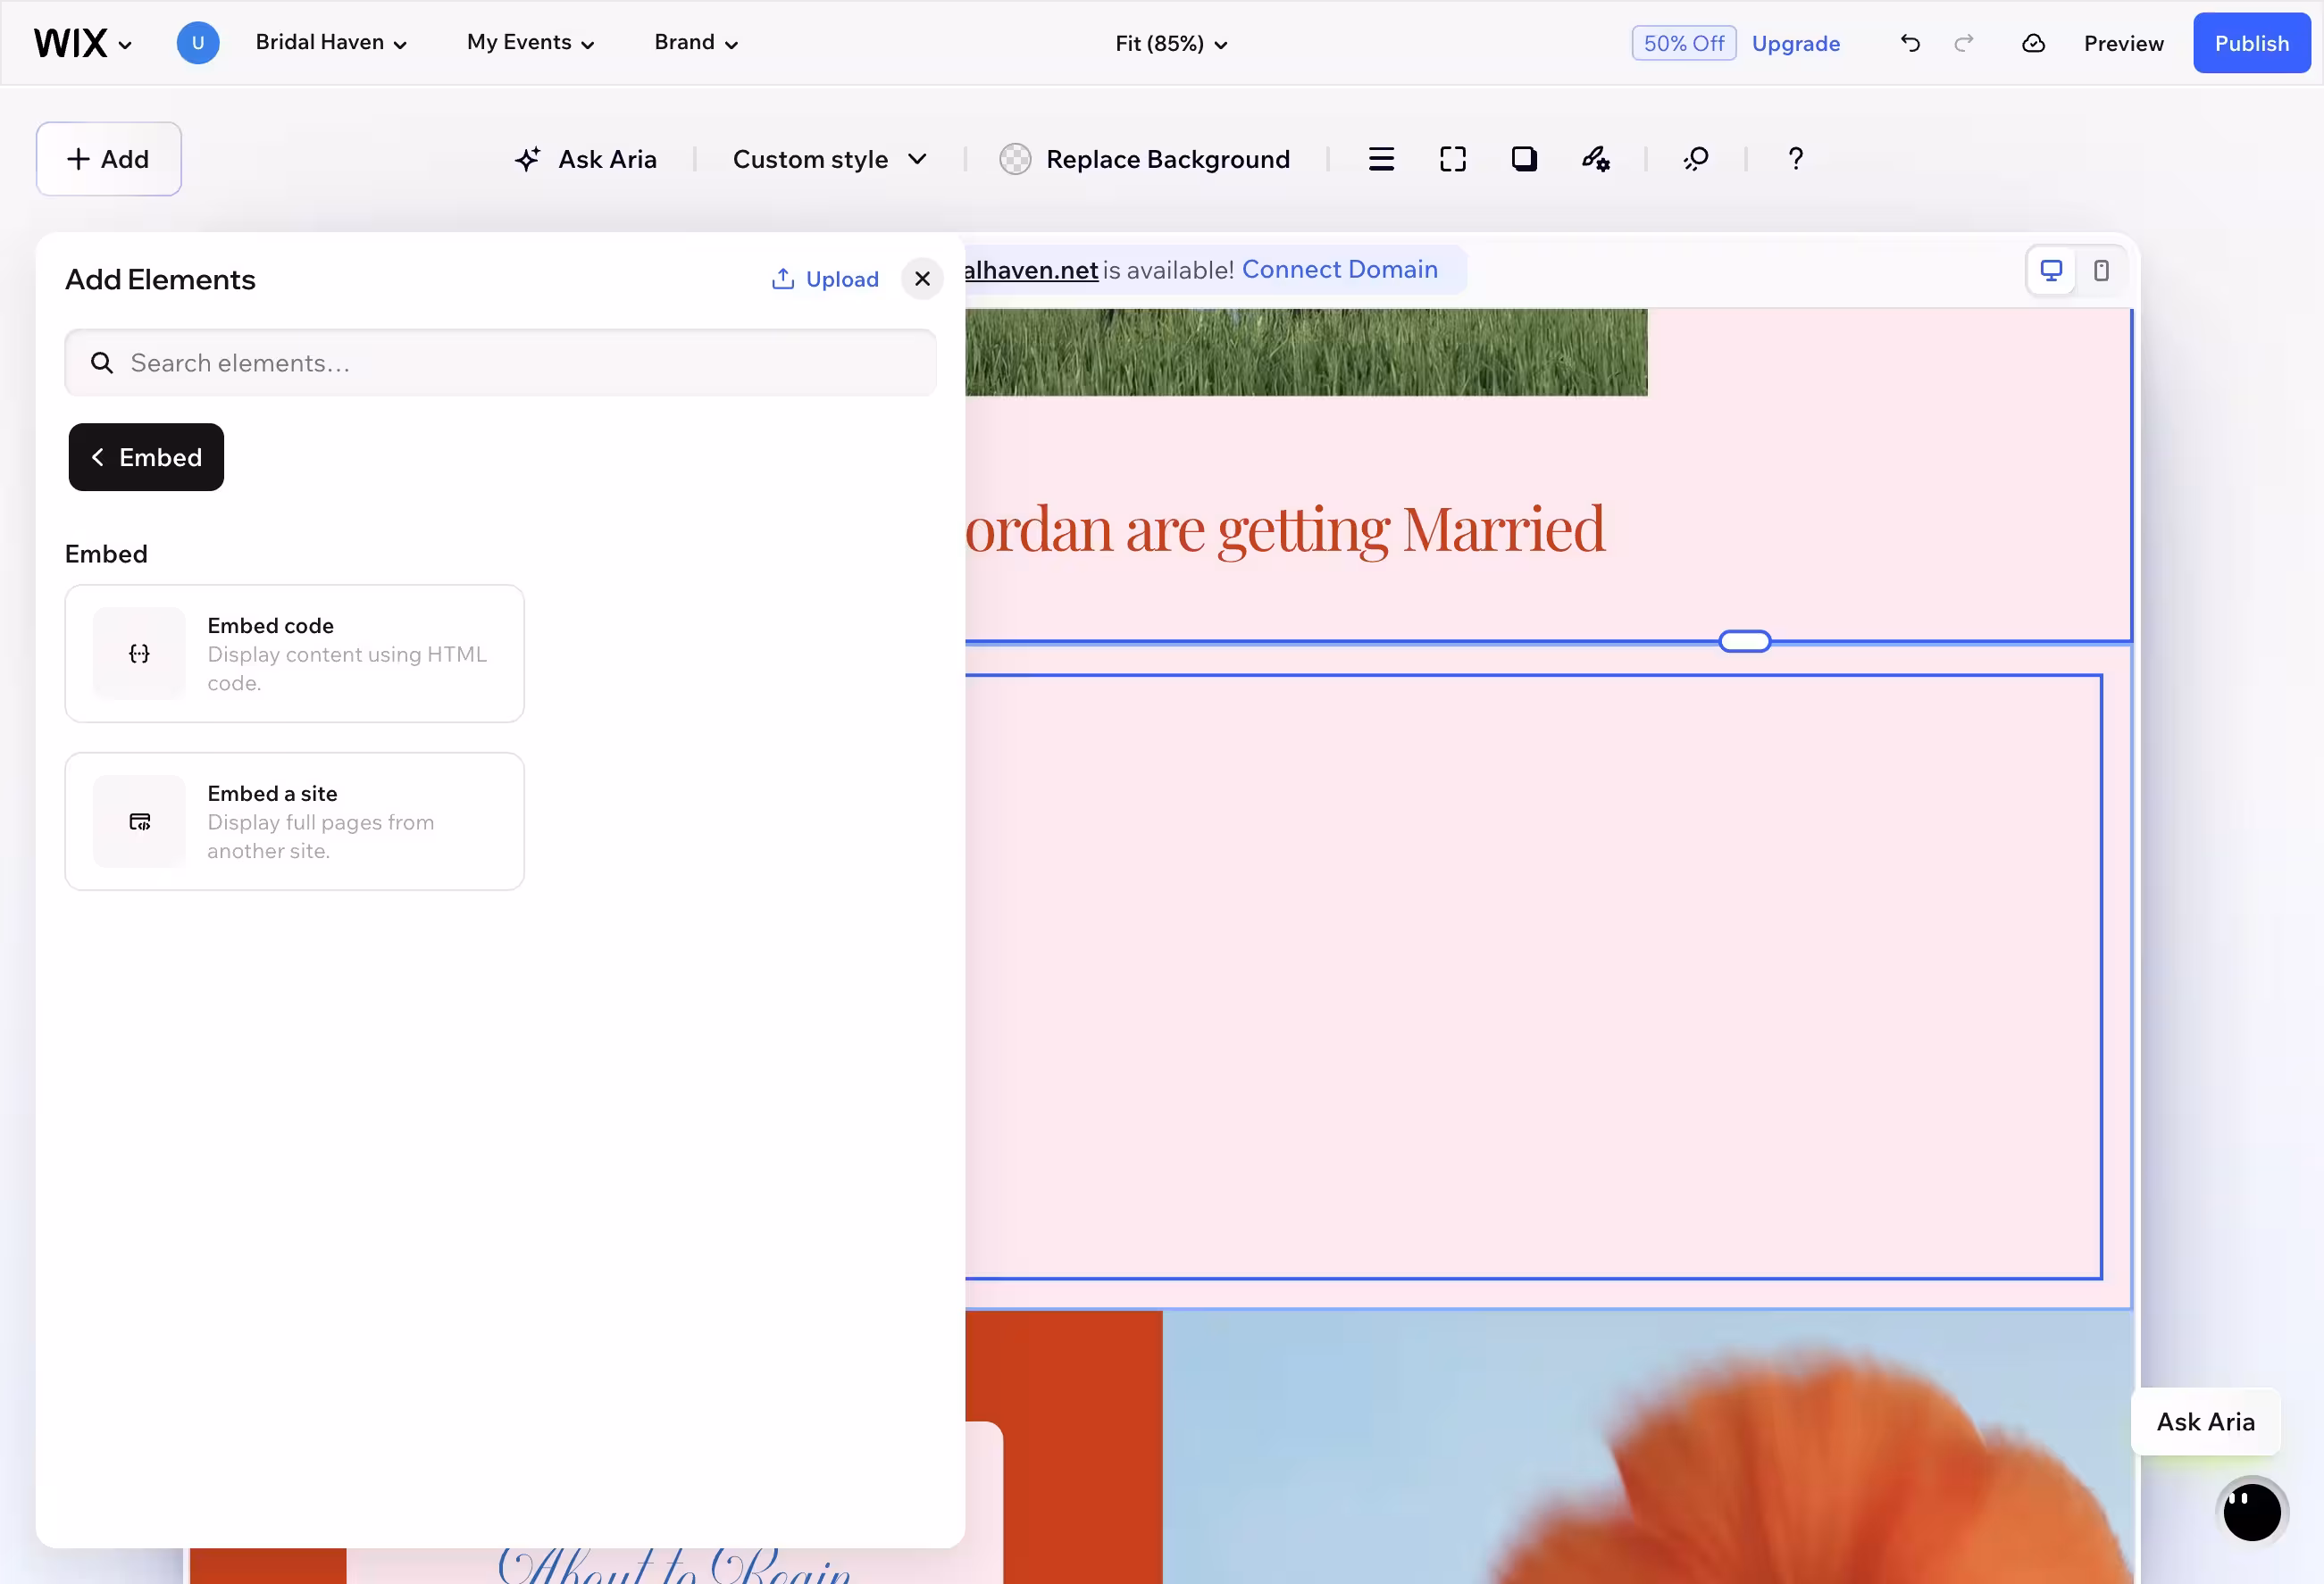Expand the Custom style dropdown

(x=828, y=158)
